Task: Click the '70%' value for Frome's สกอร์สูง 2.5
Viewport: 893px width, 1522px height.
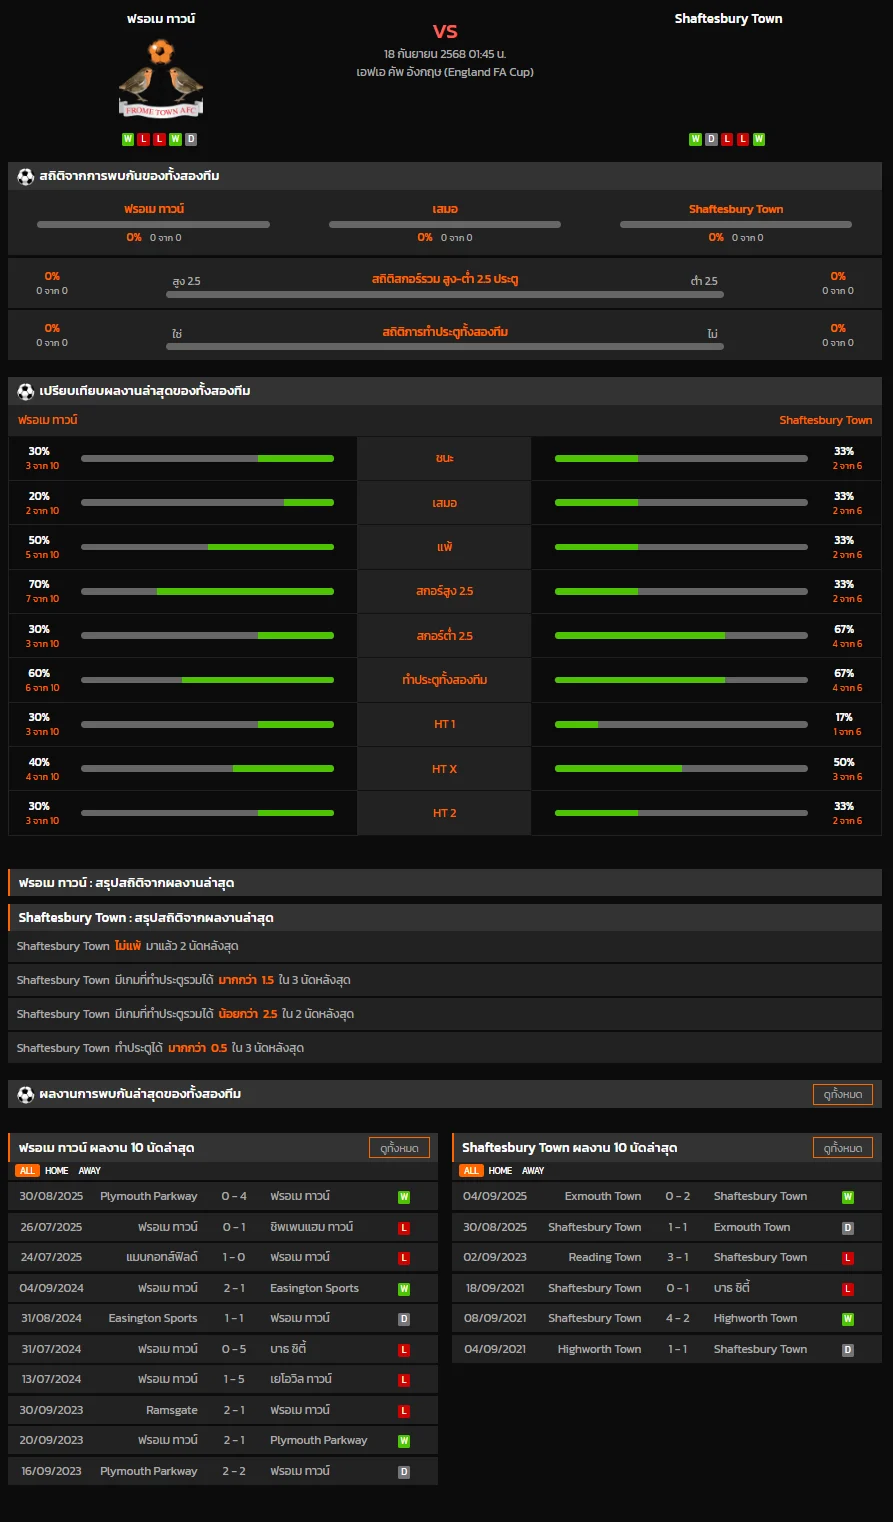Action: (x=39, y=584)
